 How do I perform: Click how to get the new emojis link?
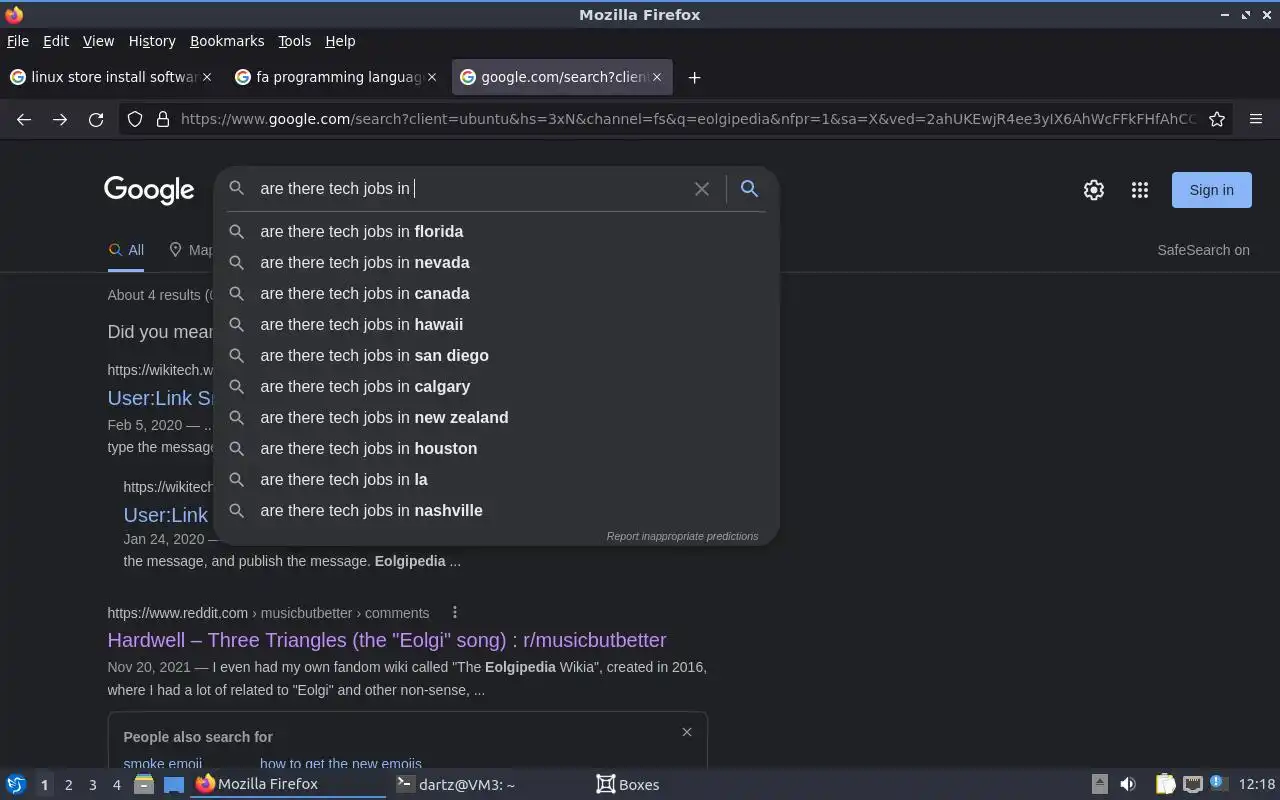[x=341, y=764]
